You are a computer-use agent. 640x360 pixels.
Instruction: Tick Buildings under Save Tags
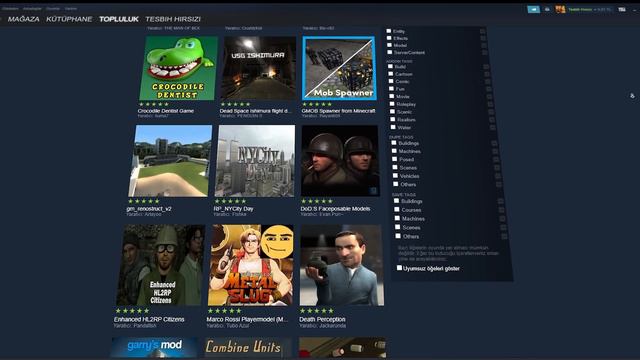coord(396,201)
